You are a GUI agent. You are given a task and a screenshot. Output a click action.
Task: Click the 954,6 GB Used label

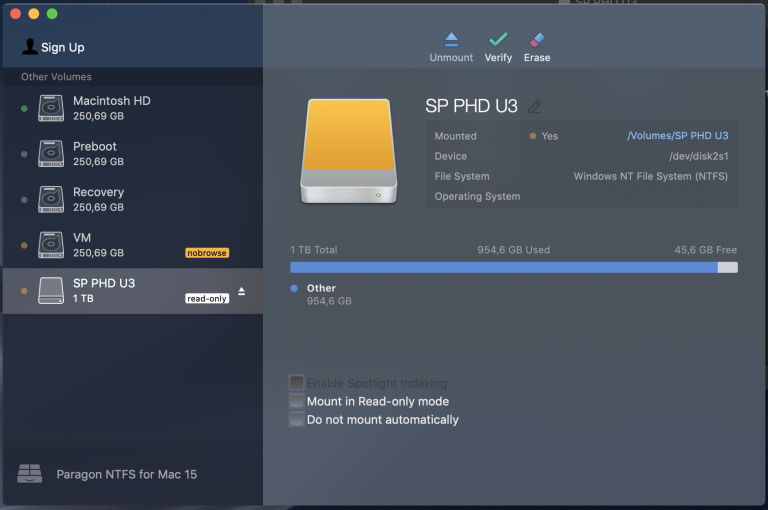click(x=513, y=250)
